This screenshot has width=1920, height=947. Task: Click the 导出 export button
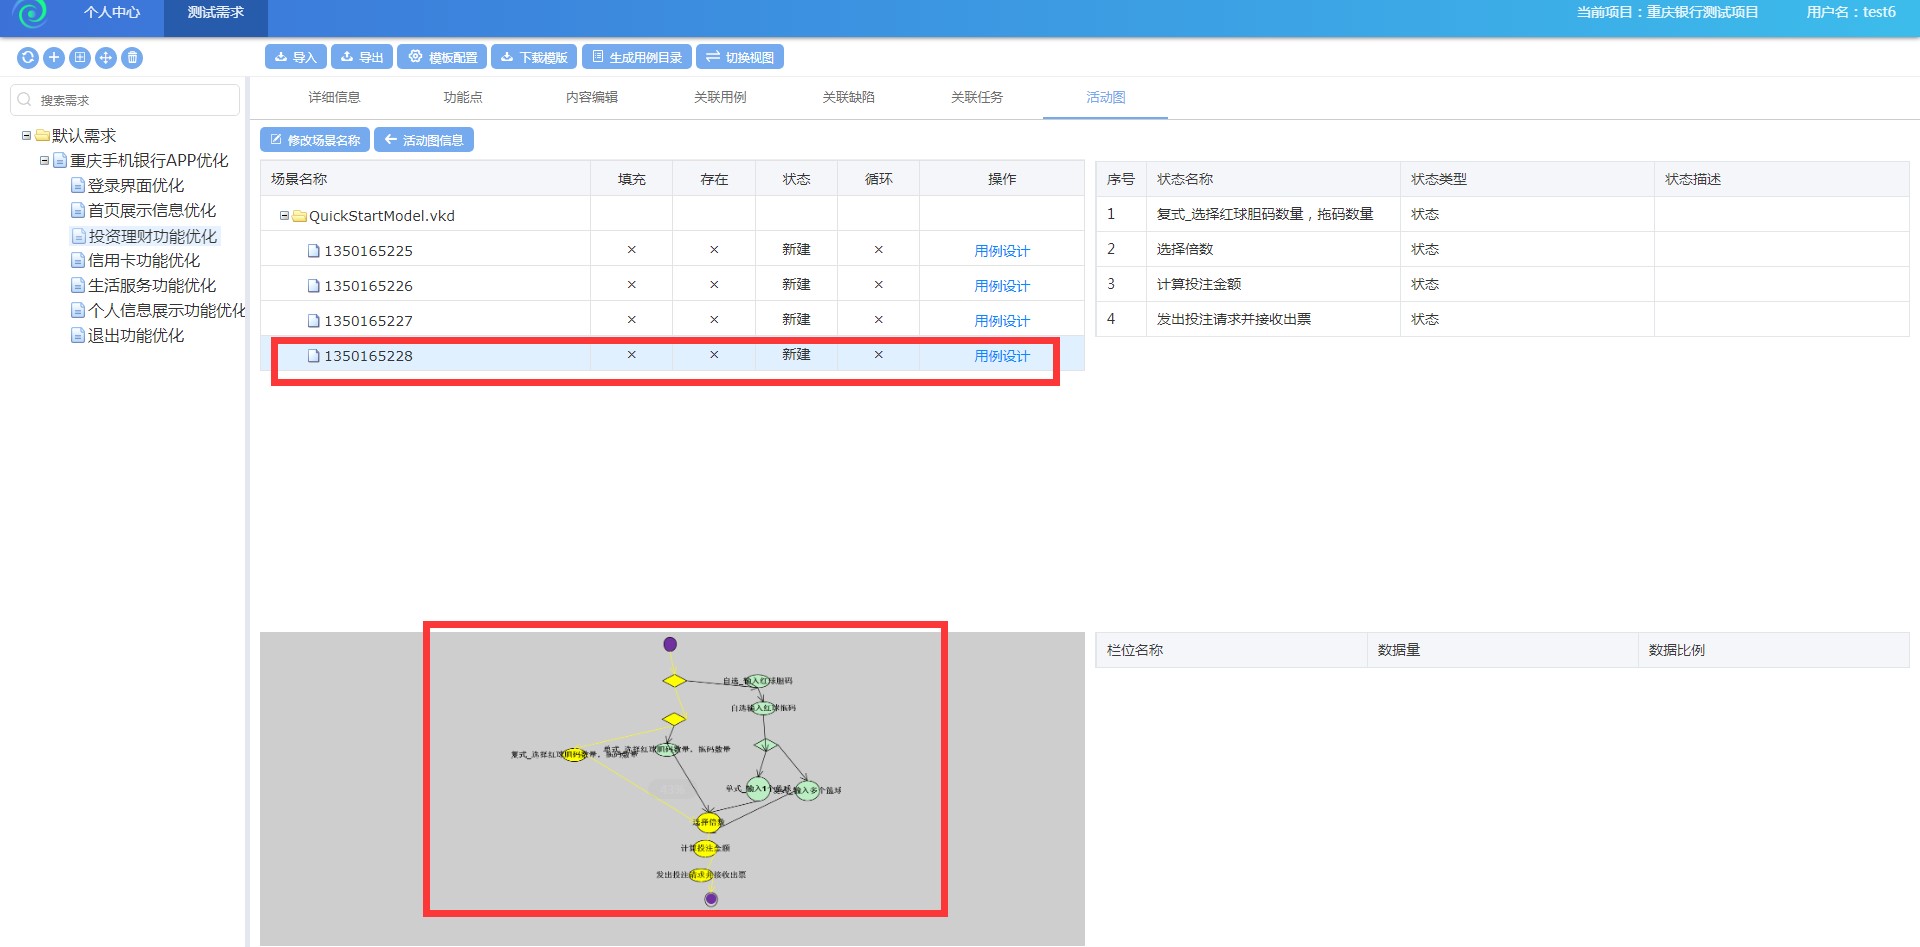click(362, 57)
